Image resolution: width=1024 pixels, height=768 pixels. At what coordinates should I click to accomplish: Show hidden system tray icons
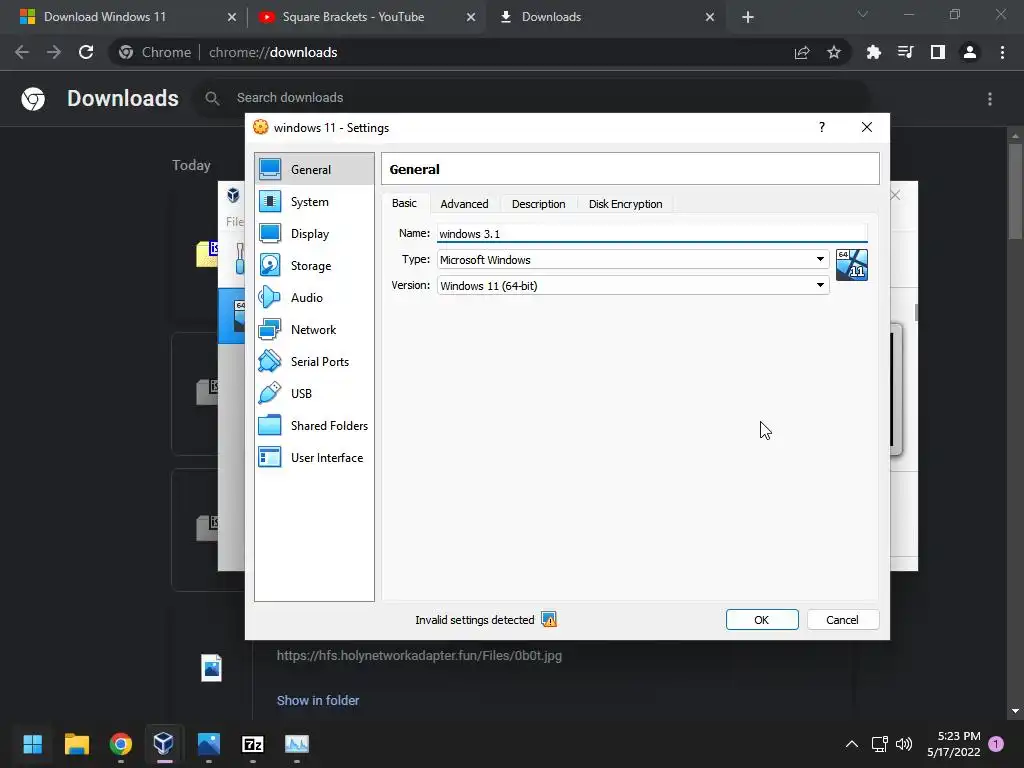pyautogui.click(x=852, y=744)
